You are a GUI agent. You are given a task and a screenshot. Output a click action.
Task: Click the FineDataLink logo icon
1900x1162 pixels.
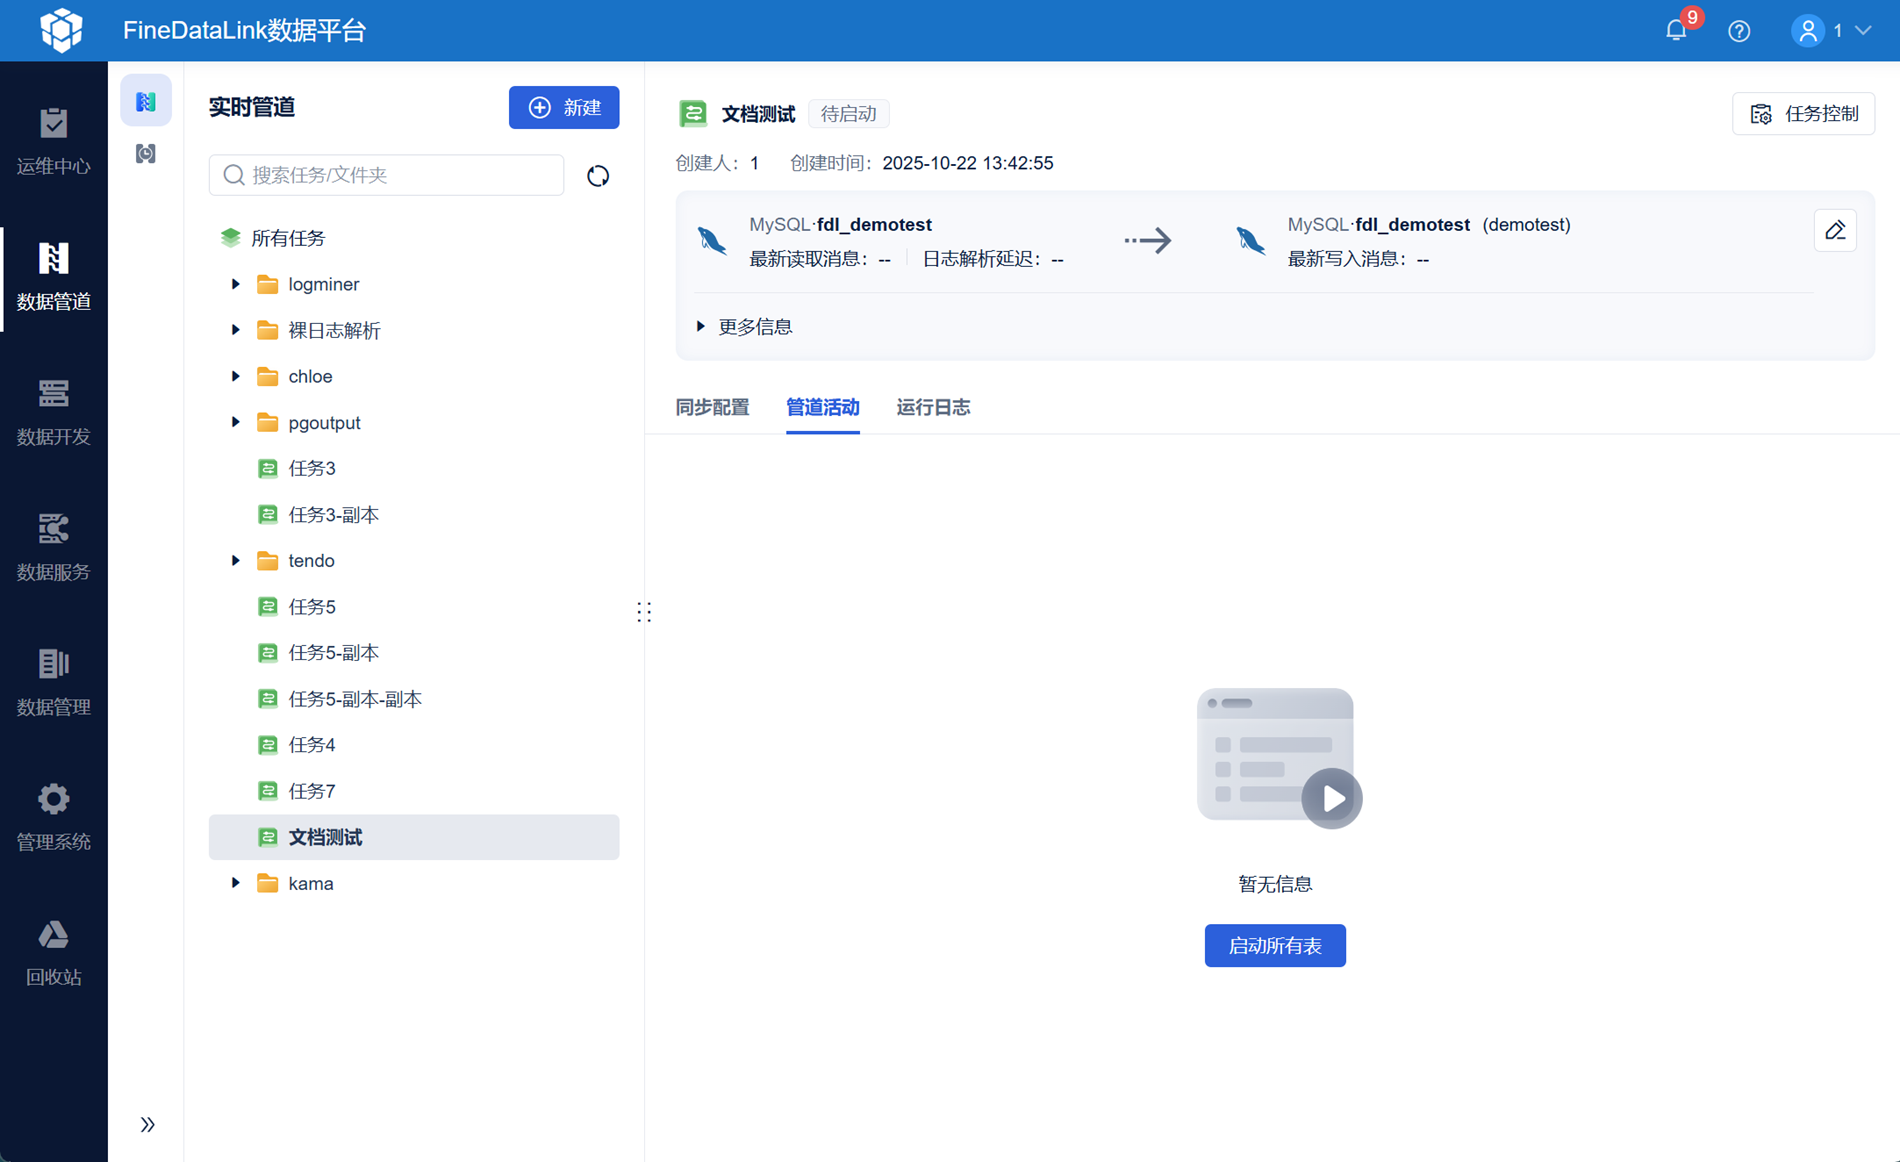point(61,30)
